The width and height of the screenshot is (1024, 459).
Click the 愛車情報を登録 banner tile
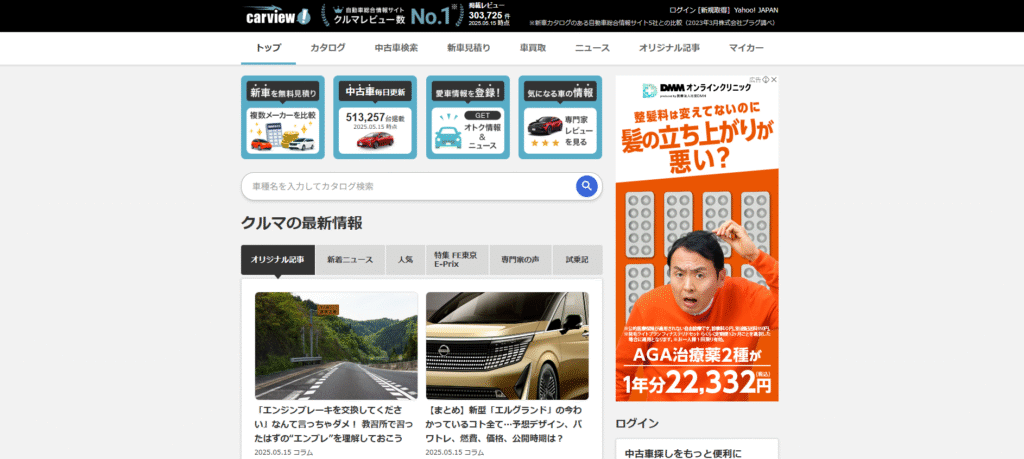click(467, 118)
